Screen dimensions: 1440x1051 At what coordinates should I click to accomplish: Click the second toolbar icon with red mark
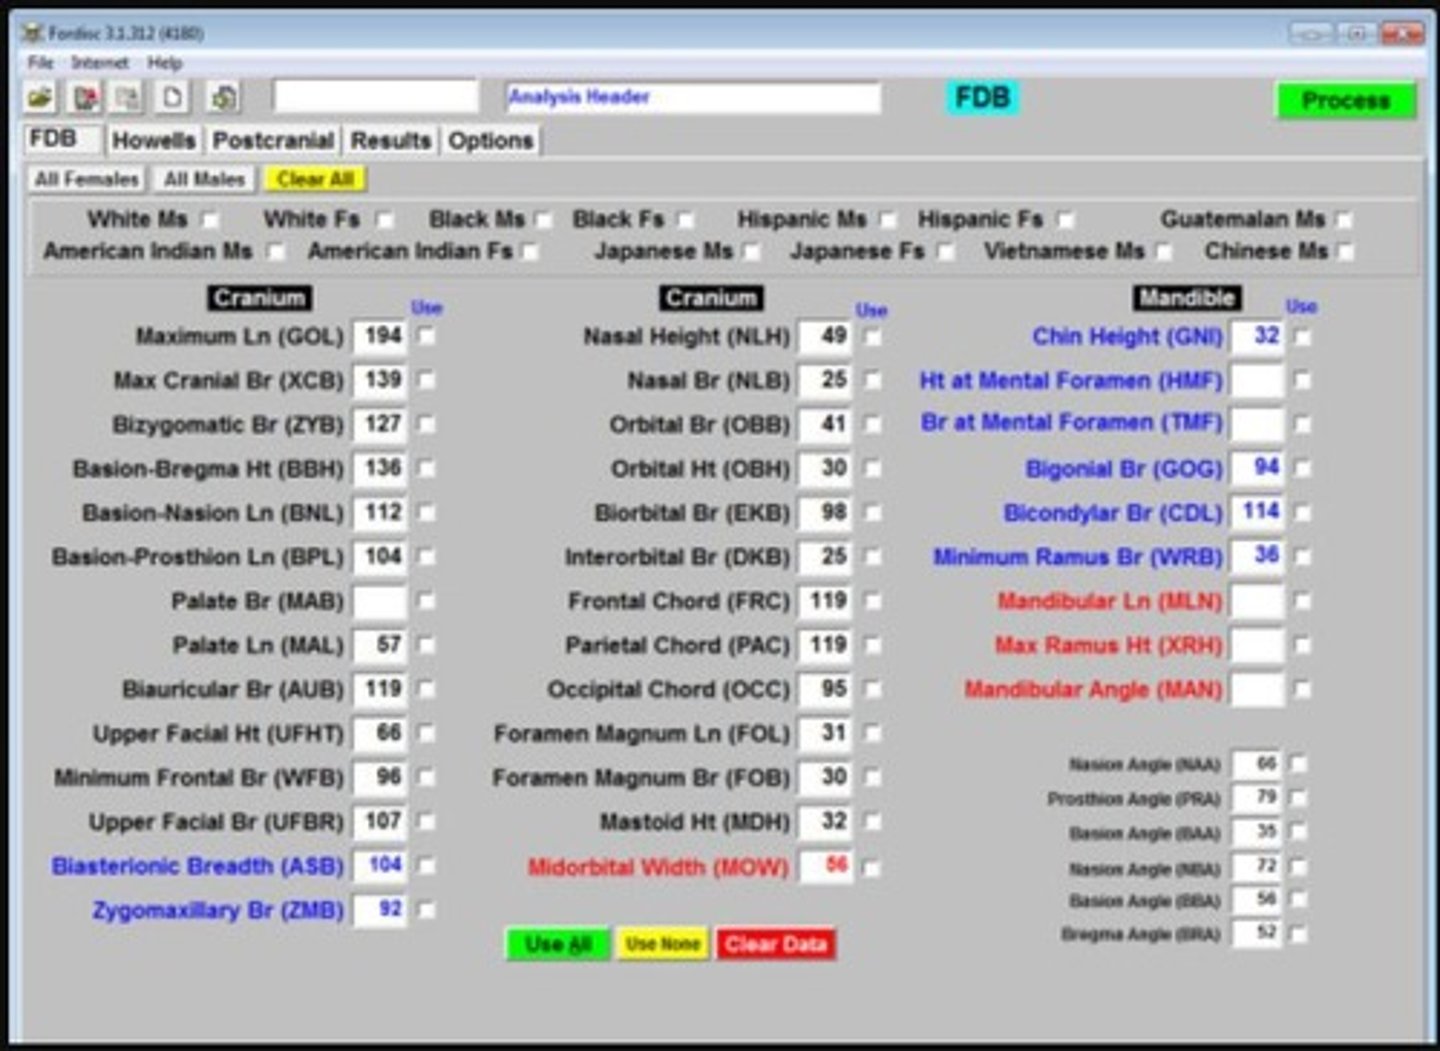coord(86,98)
